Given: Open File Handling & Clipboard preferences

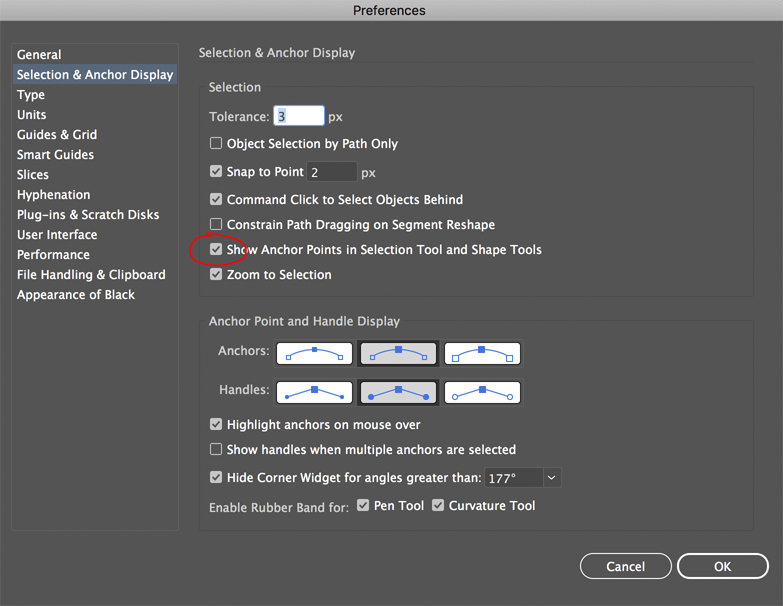Looking at the screenshot, I should [x=91, y=275].
